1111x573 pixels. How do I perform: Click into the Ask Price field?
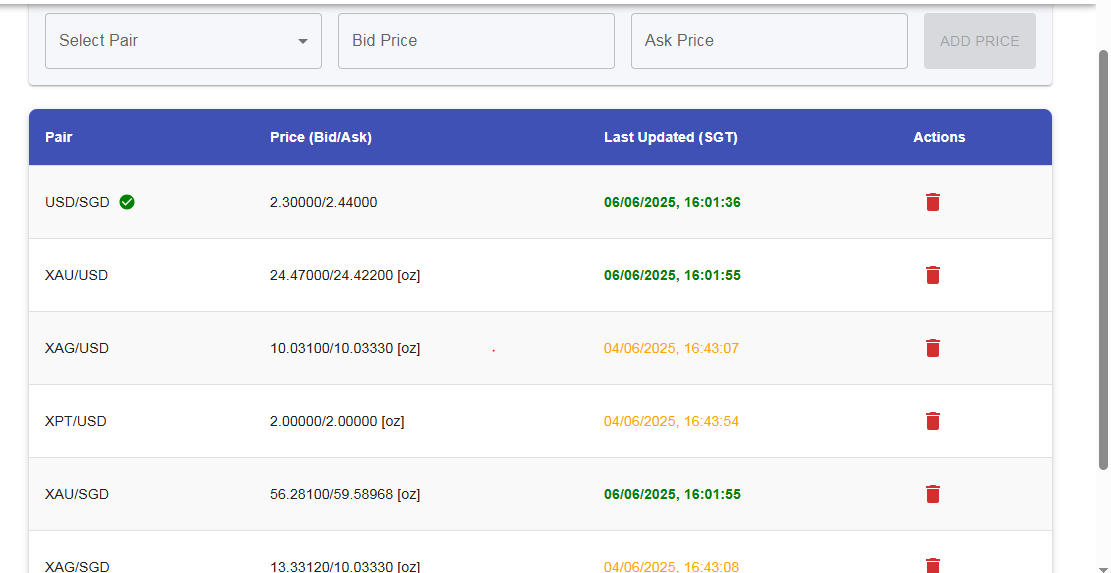point(769,41)
